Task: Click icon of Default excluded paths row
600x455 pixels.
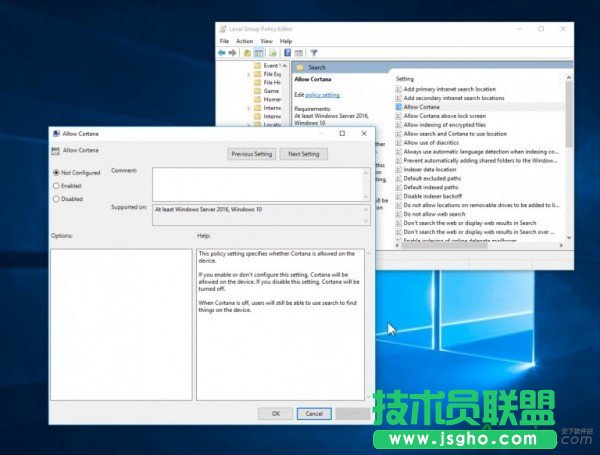Action: pos(399,178)
